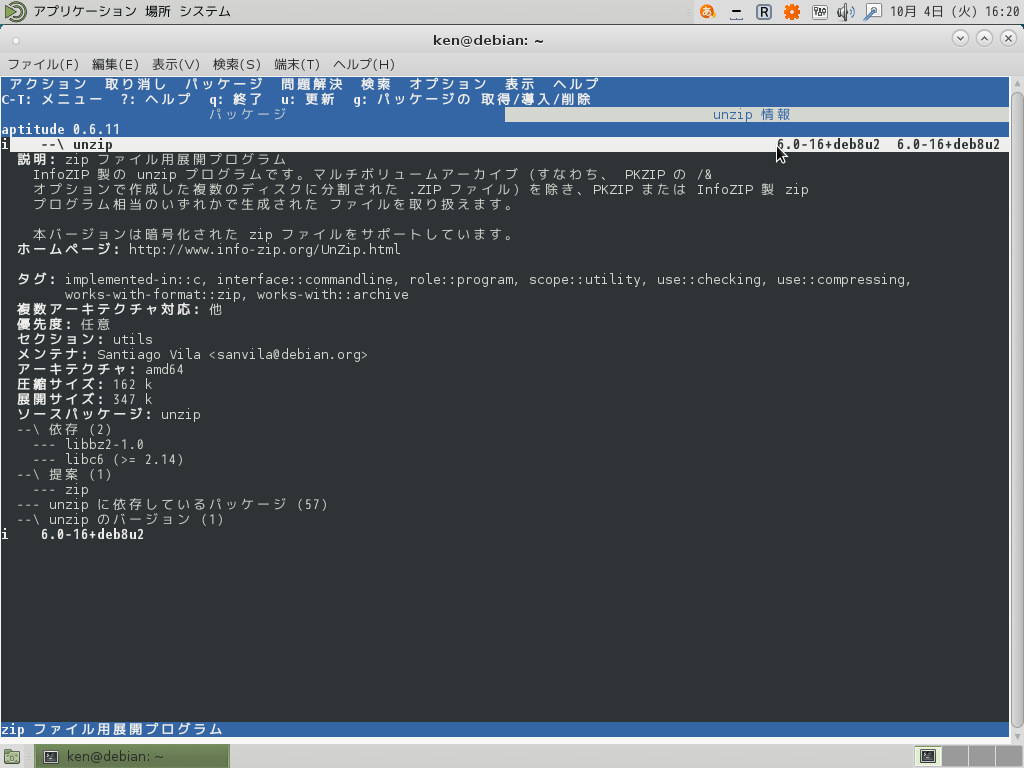Click the aptitude 0.6.11 version label
Viewport: 1024px width, 768px height.
click(x=61, y=129)
